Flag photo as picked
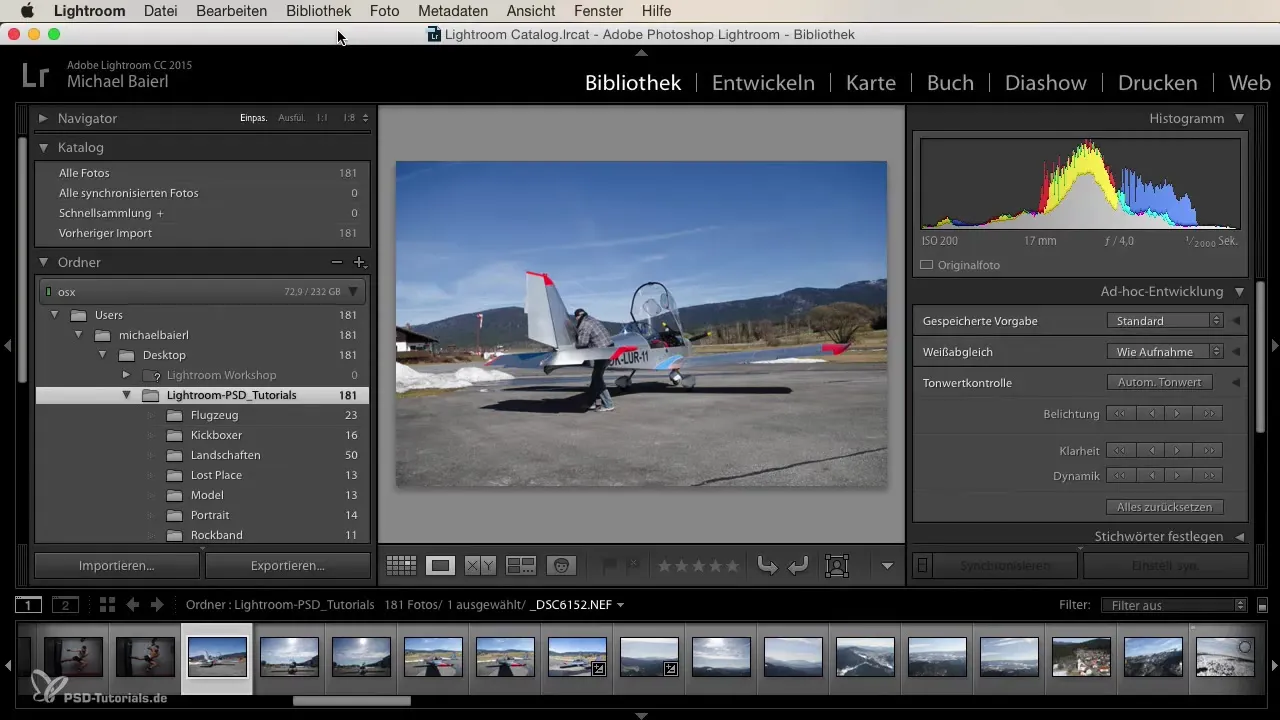The height and width of the screenshot is (720, 1280). click(x=609, y=566)
